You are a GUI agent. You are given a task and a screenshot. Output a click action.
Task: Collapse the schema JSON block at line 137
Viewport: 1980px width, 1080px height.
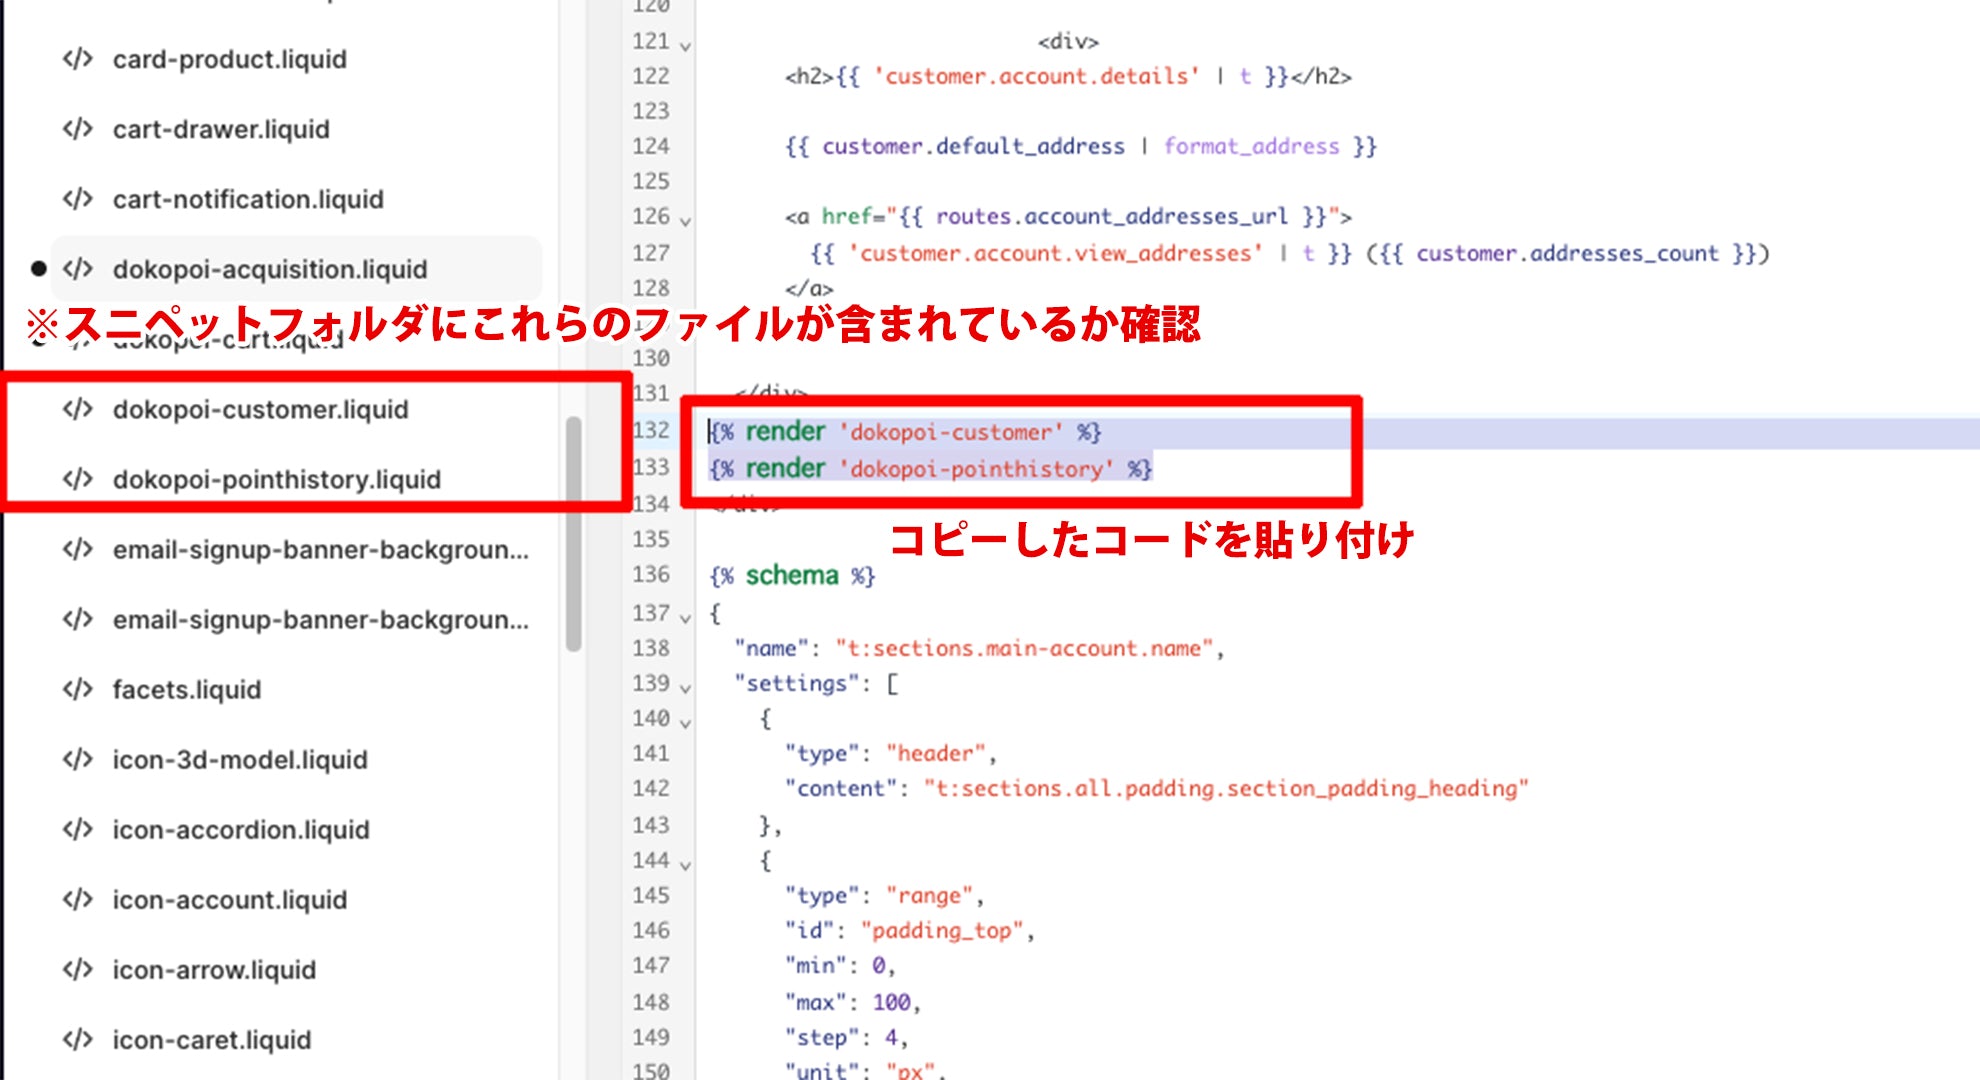684,614
